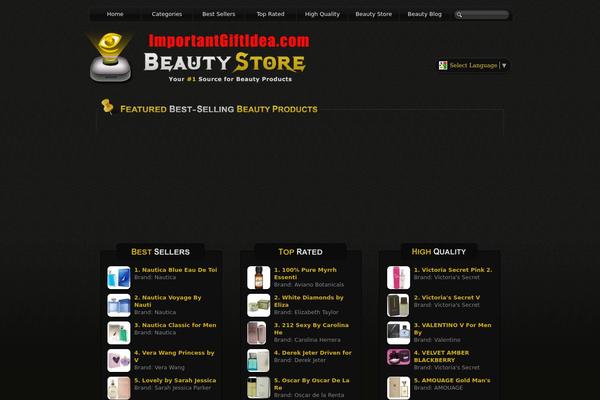600x400 pixels.
Task: Open the Victoria's Secret V link
Action: 447,297
